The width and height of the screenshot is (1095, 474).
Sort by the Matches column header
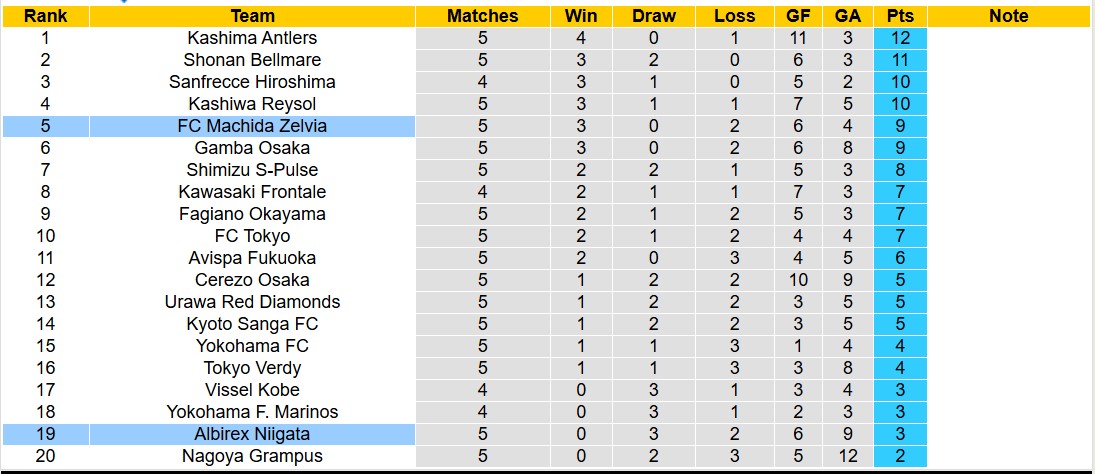tap(482, 16)
